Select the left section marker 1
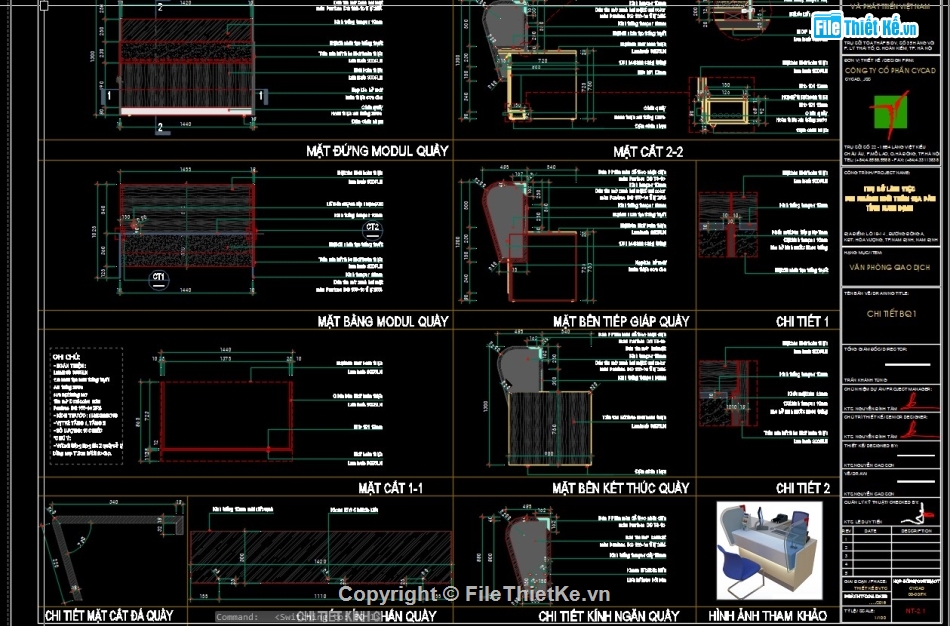The width and height of the screenshot is (950, 626). tap(106, 95)
